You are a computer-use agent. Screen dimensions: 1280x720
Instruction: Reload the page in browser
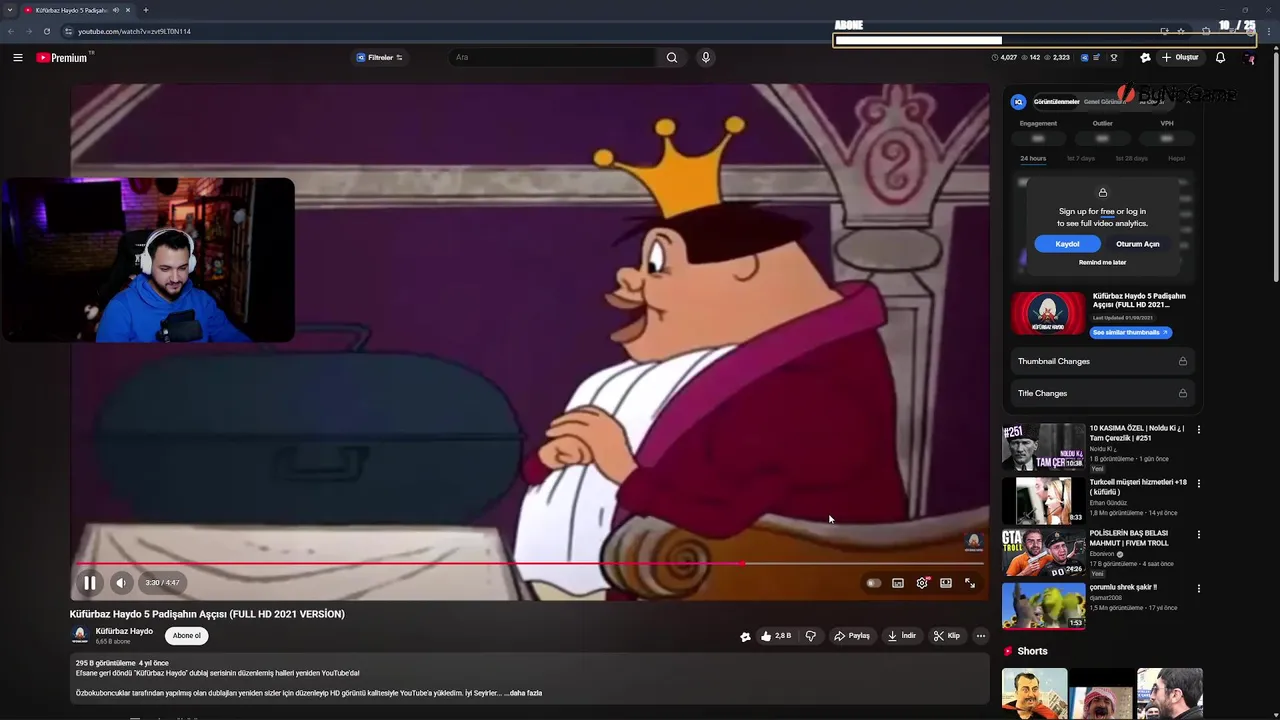pos(46,31)
